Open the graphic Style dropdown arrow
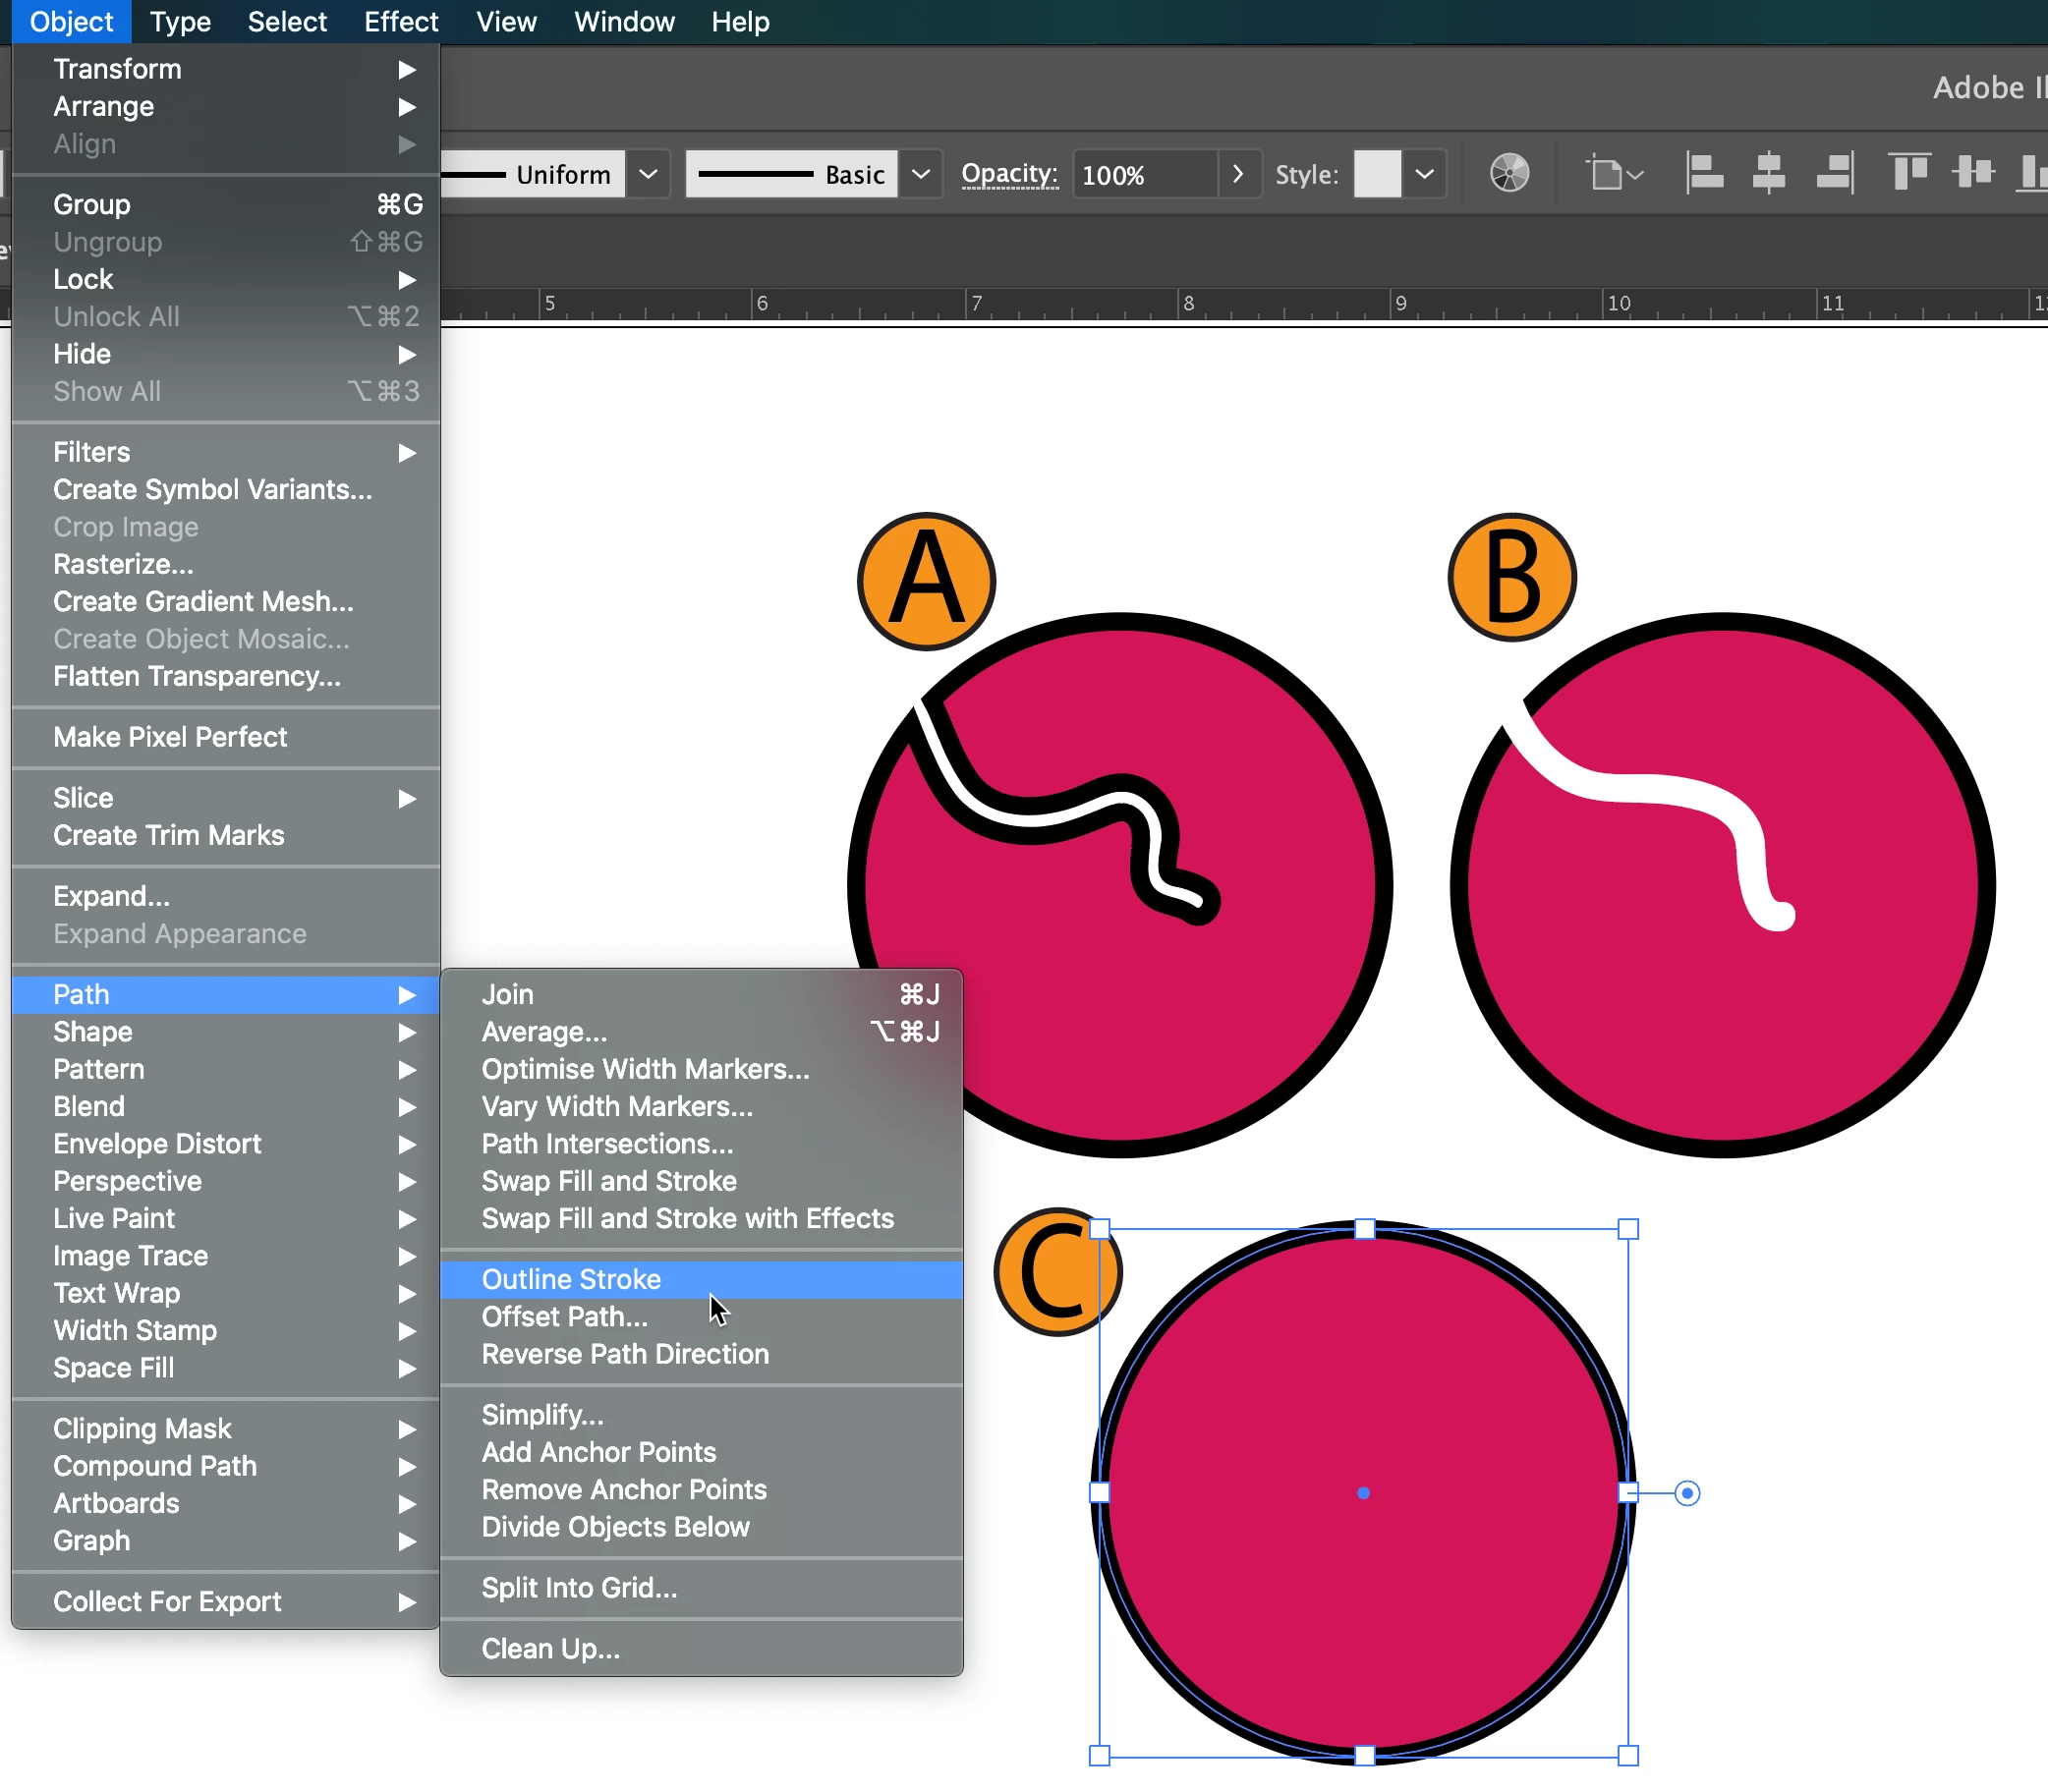Screen dimensions: 2048x1792 click(1425, 174)
